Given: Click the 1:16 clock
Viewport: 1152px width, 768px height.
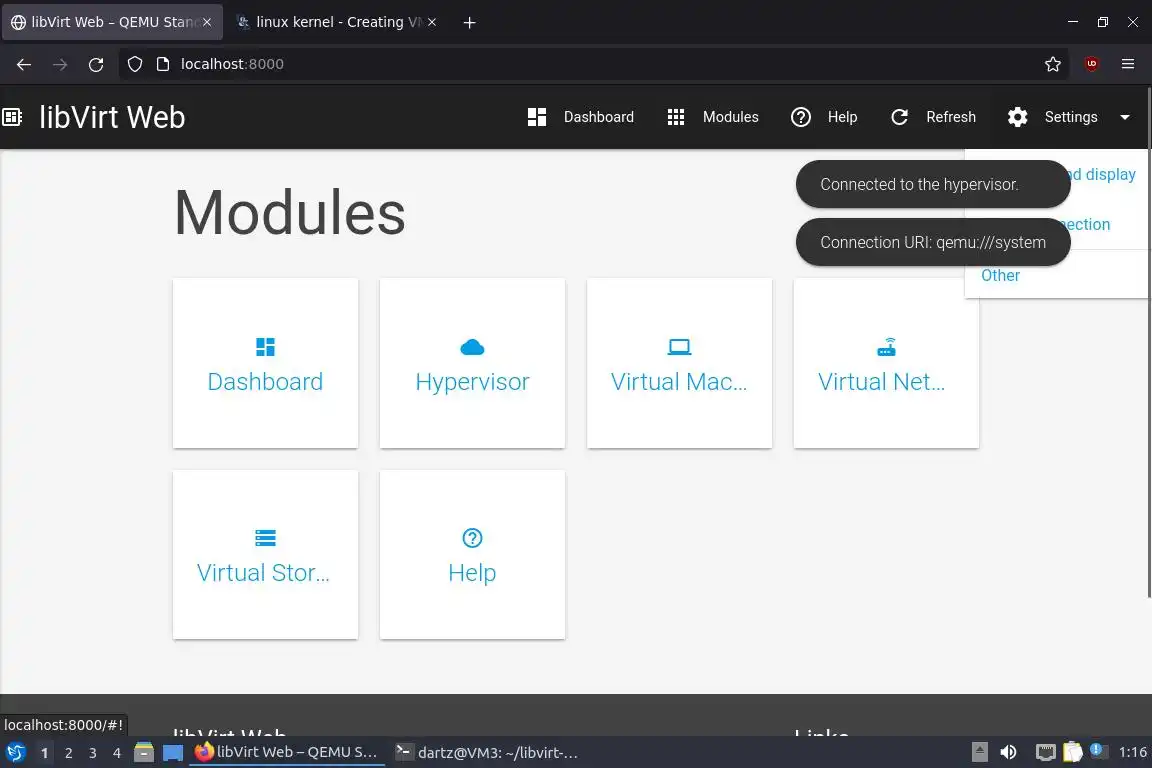Looking at the screenshot, I should point(1132,752).
